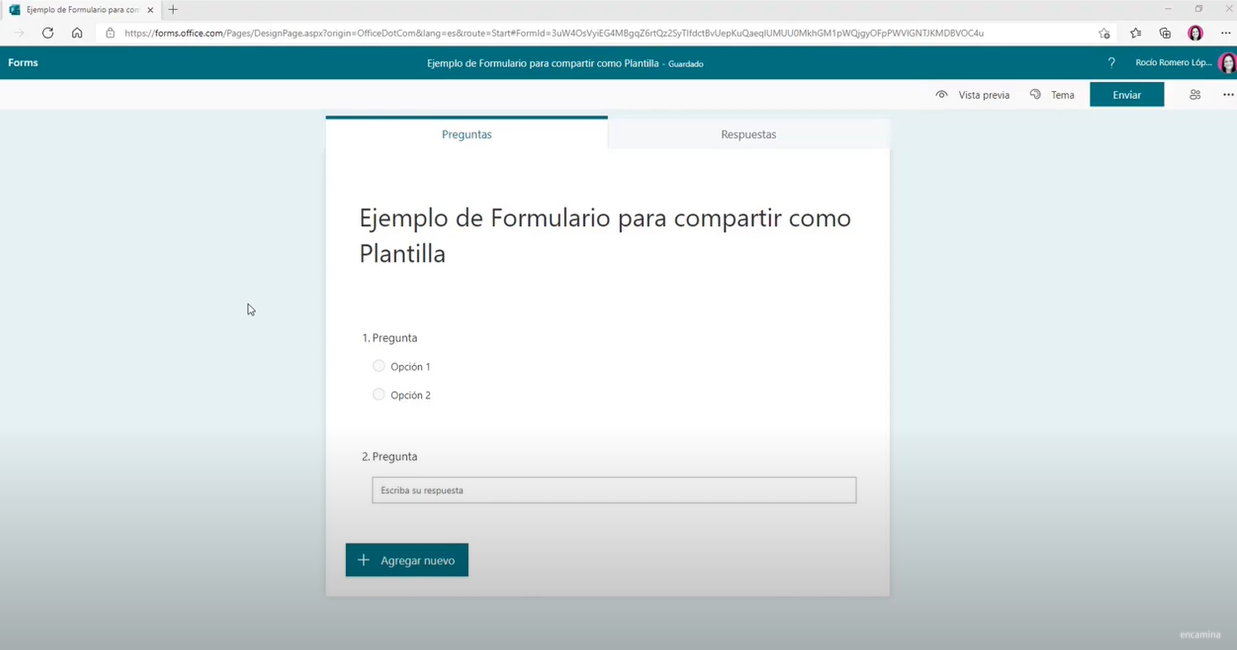Open Edge settings menu via ellipsis
Screen dimensions: 1237x650
1226,33
